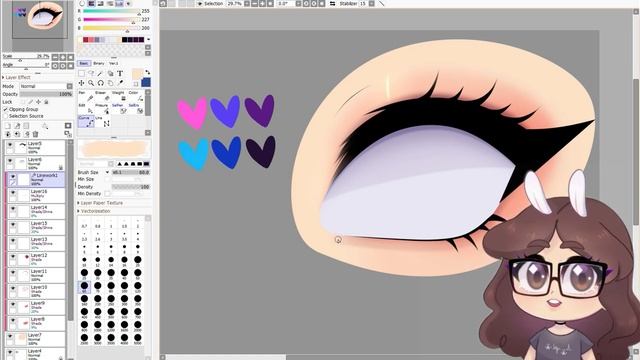Select the rectangular Selection tool

click(82, 74)
